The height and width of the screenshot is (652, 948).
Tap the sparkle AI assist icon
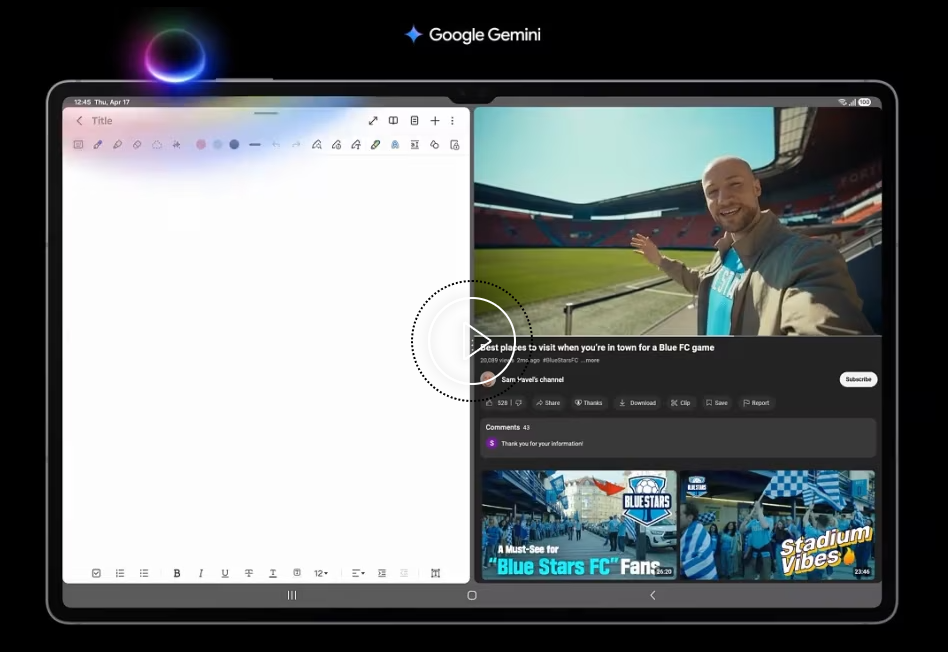point(176,145)
